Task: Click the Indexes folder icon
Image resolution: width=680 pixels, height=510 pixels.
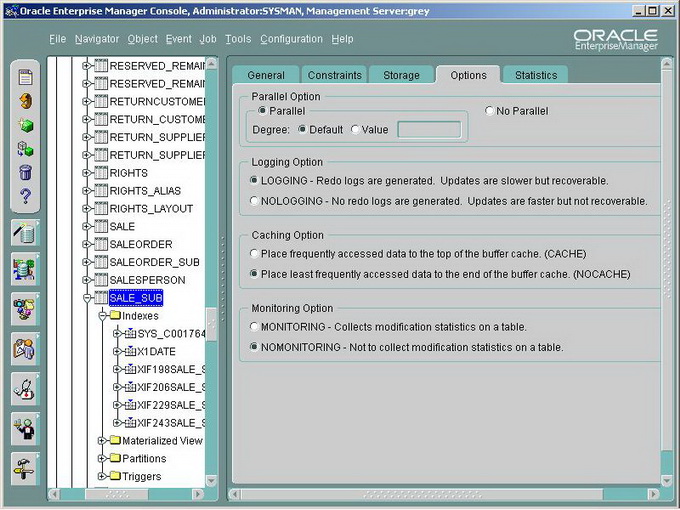Action: [115, 315]
